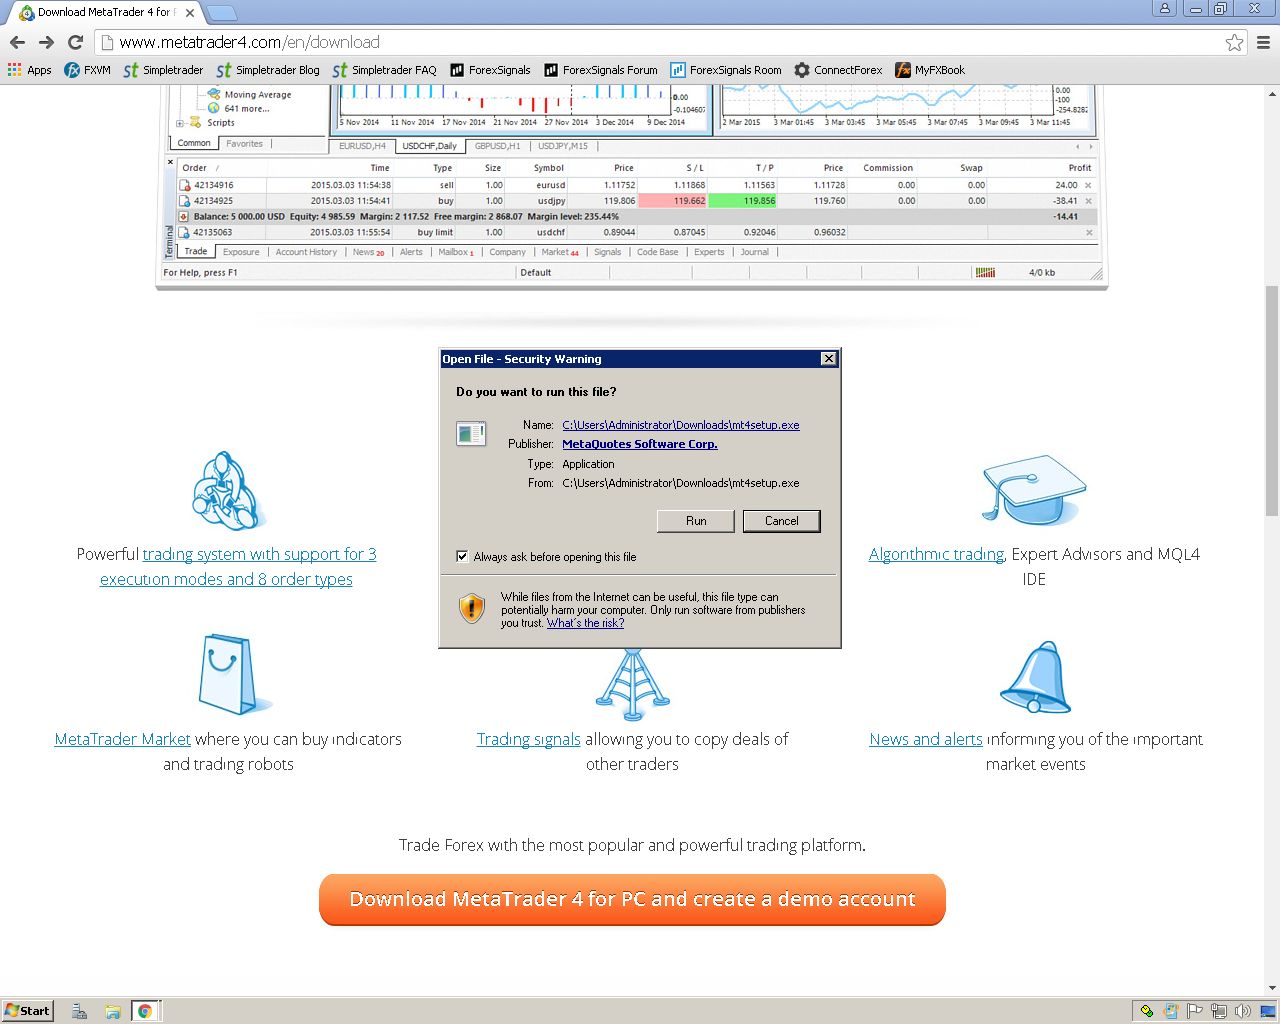Switch to the USDJPY,M15 chart tab
The height and width of the screenshot is (1024, 1280).
[563, 146]
